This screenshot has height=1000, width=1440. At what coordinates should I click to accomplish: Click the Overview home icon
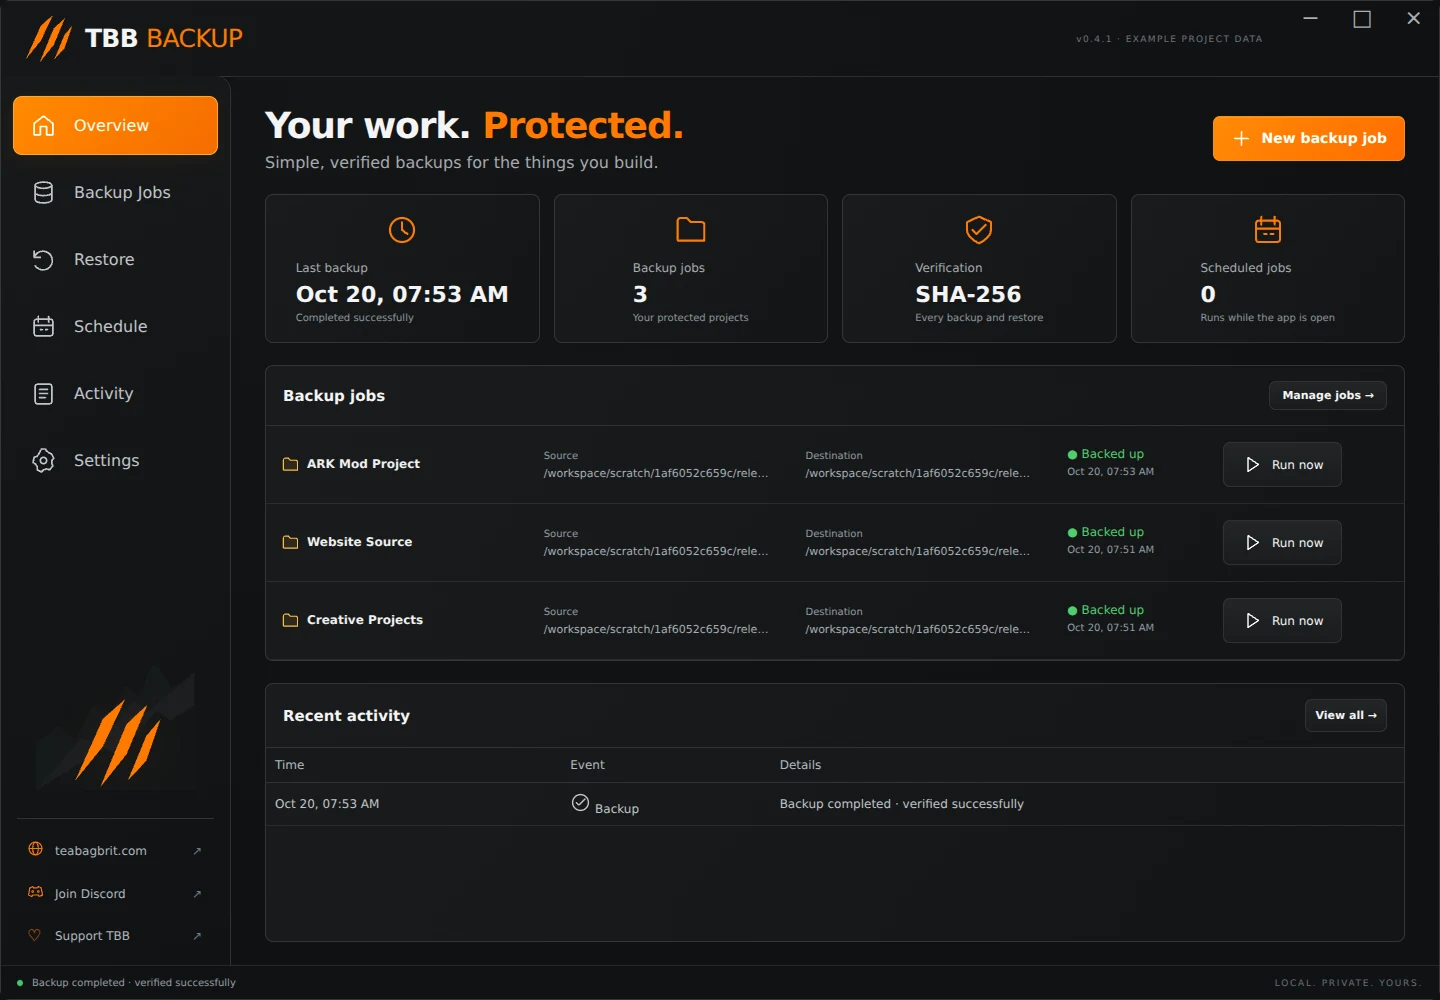tap(43, 126)
